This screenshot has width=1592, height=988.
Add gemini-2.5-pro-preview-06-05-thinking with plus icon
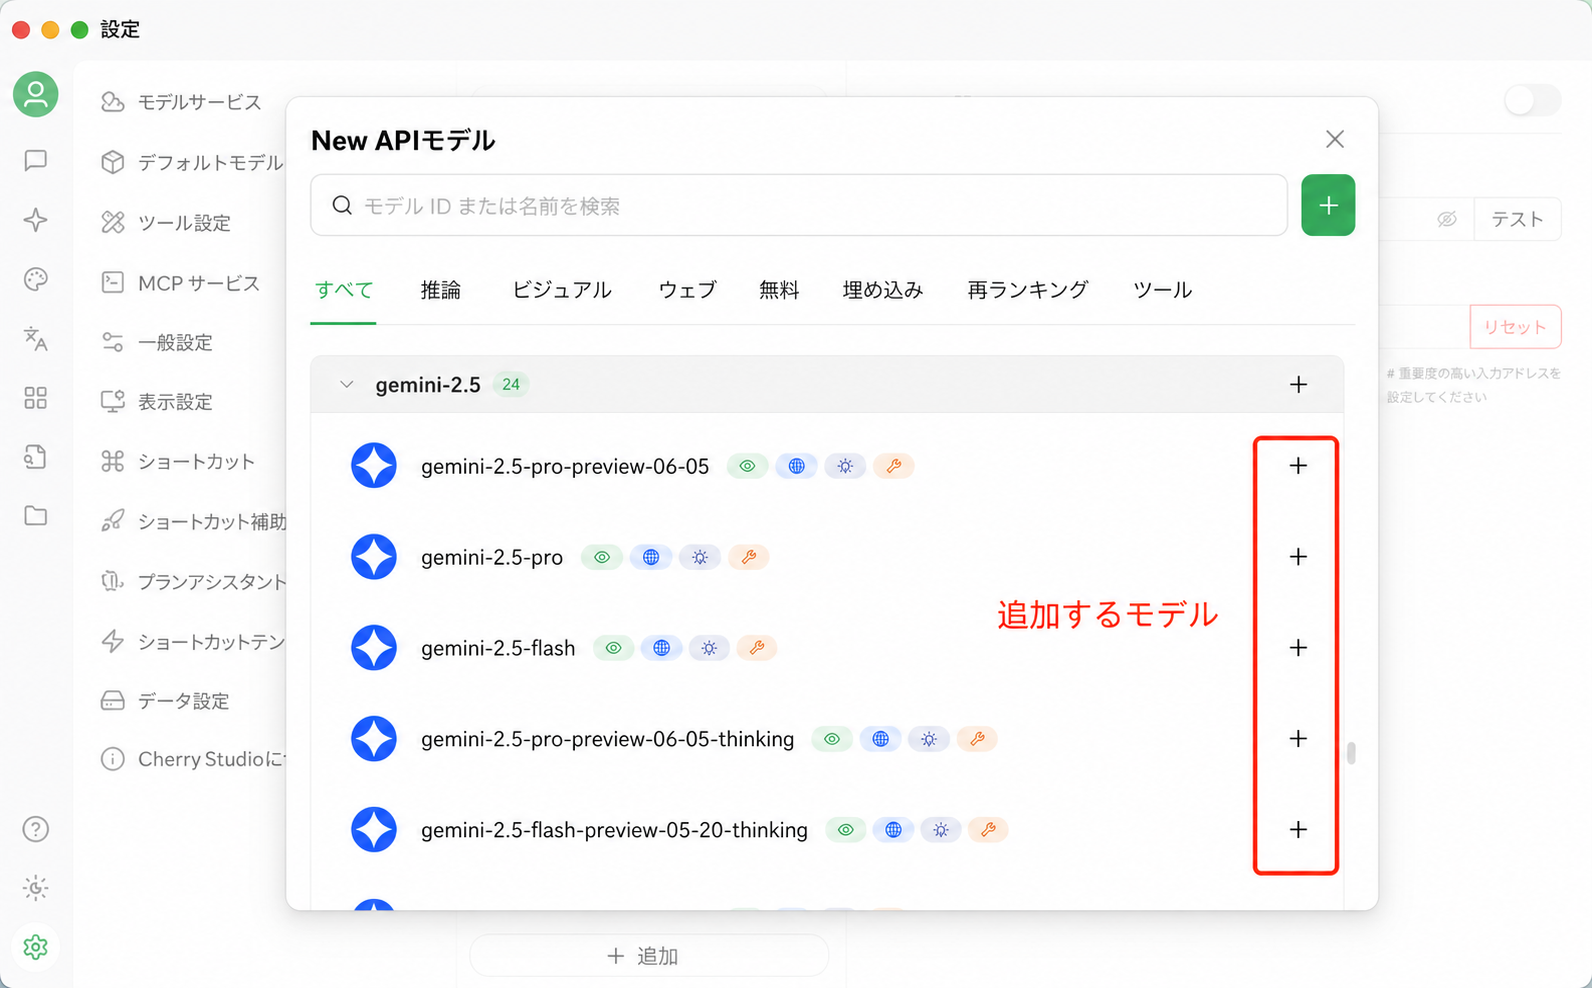coord(1298,738)
